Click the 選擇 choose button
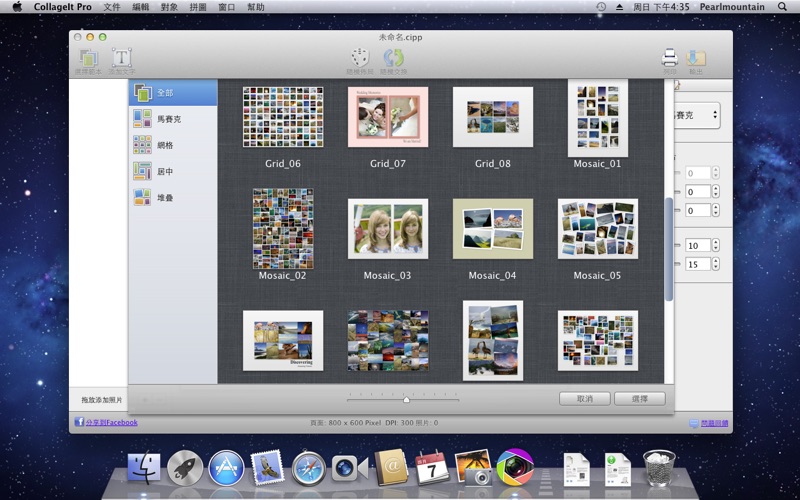 640,398
